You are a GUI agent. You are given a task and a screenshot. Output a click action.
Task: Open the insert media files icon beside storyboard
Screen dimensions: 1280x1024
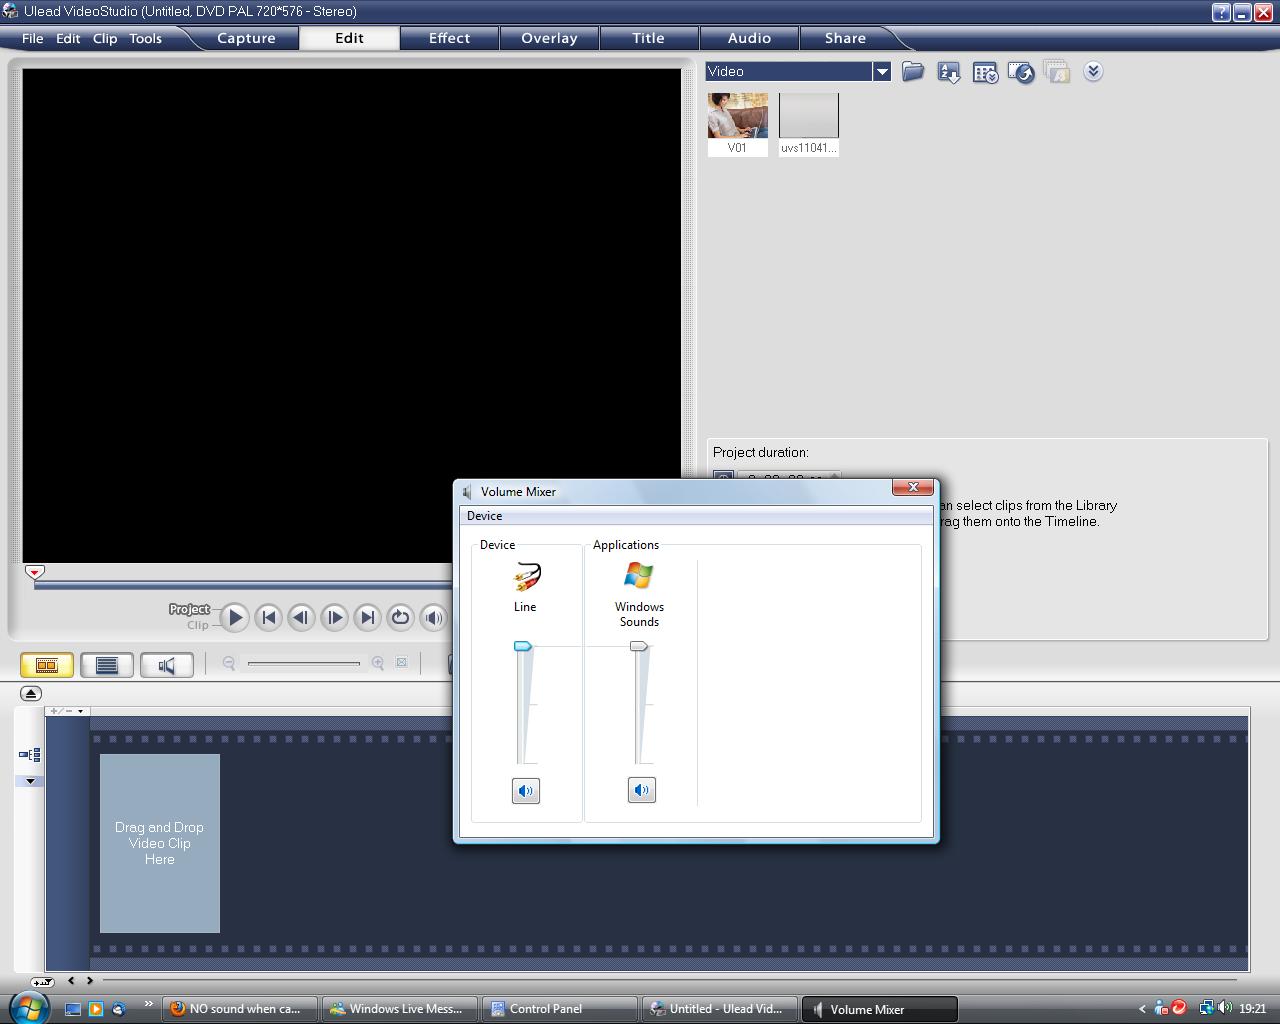point(29,755)
